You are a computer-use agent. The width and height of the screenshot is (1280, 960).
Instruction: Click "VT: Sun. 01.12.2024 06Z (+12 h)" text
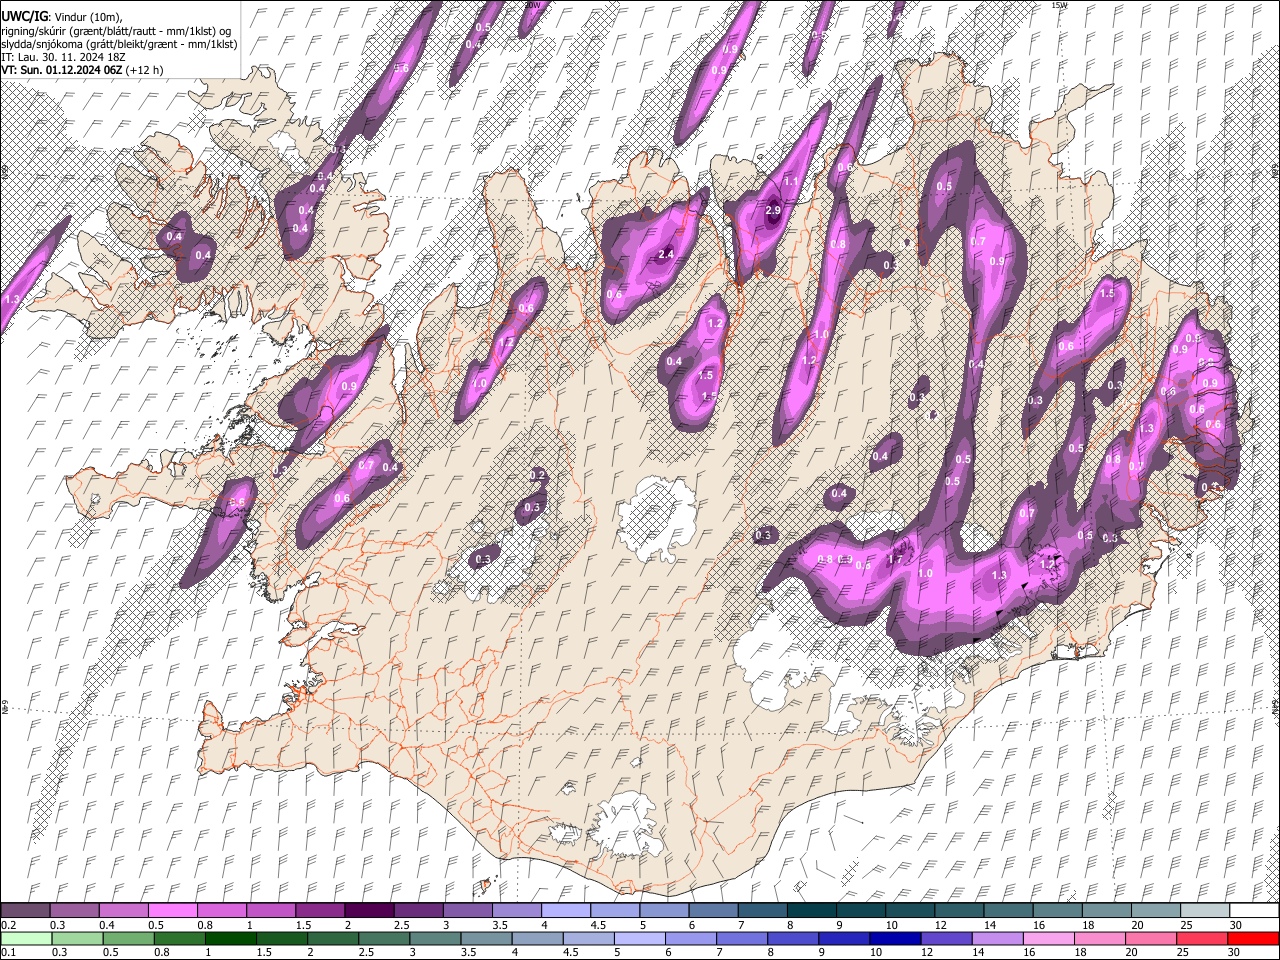[81, 70]
